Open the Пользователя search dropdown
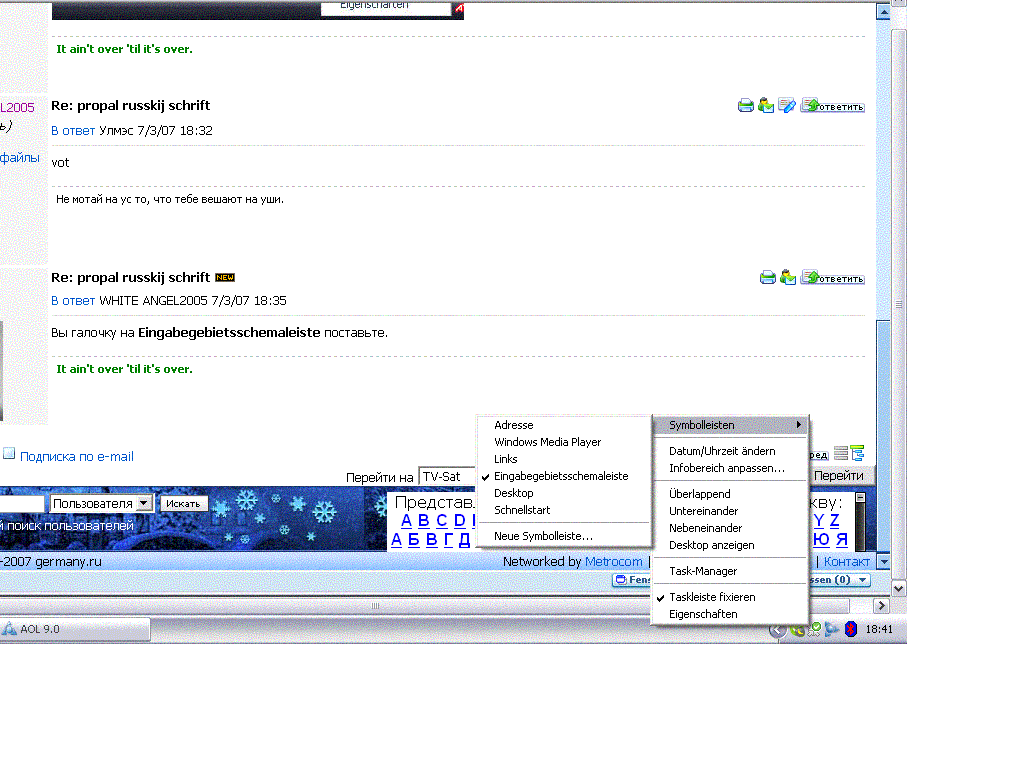The width and height of the screenshot is (1024, 768). (144, 503)
